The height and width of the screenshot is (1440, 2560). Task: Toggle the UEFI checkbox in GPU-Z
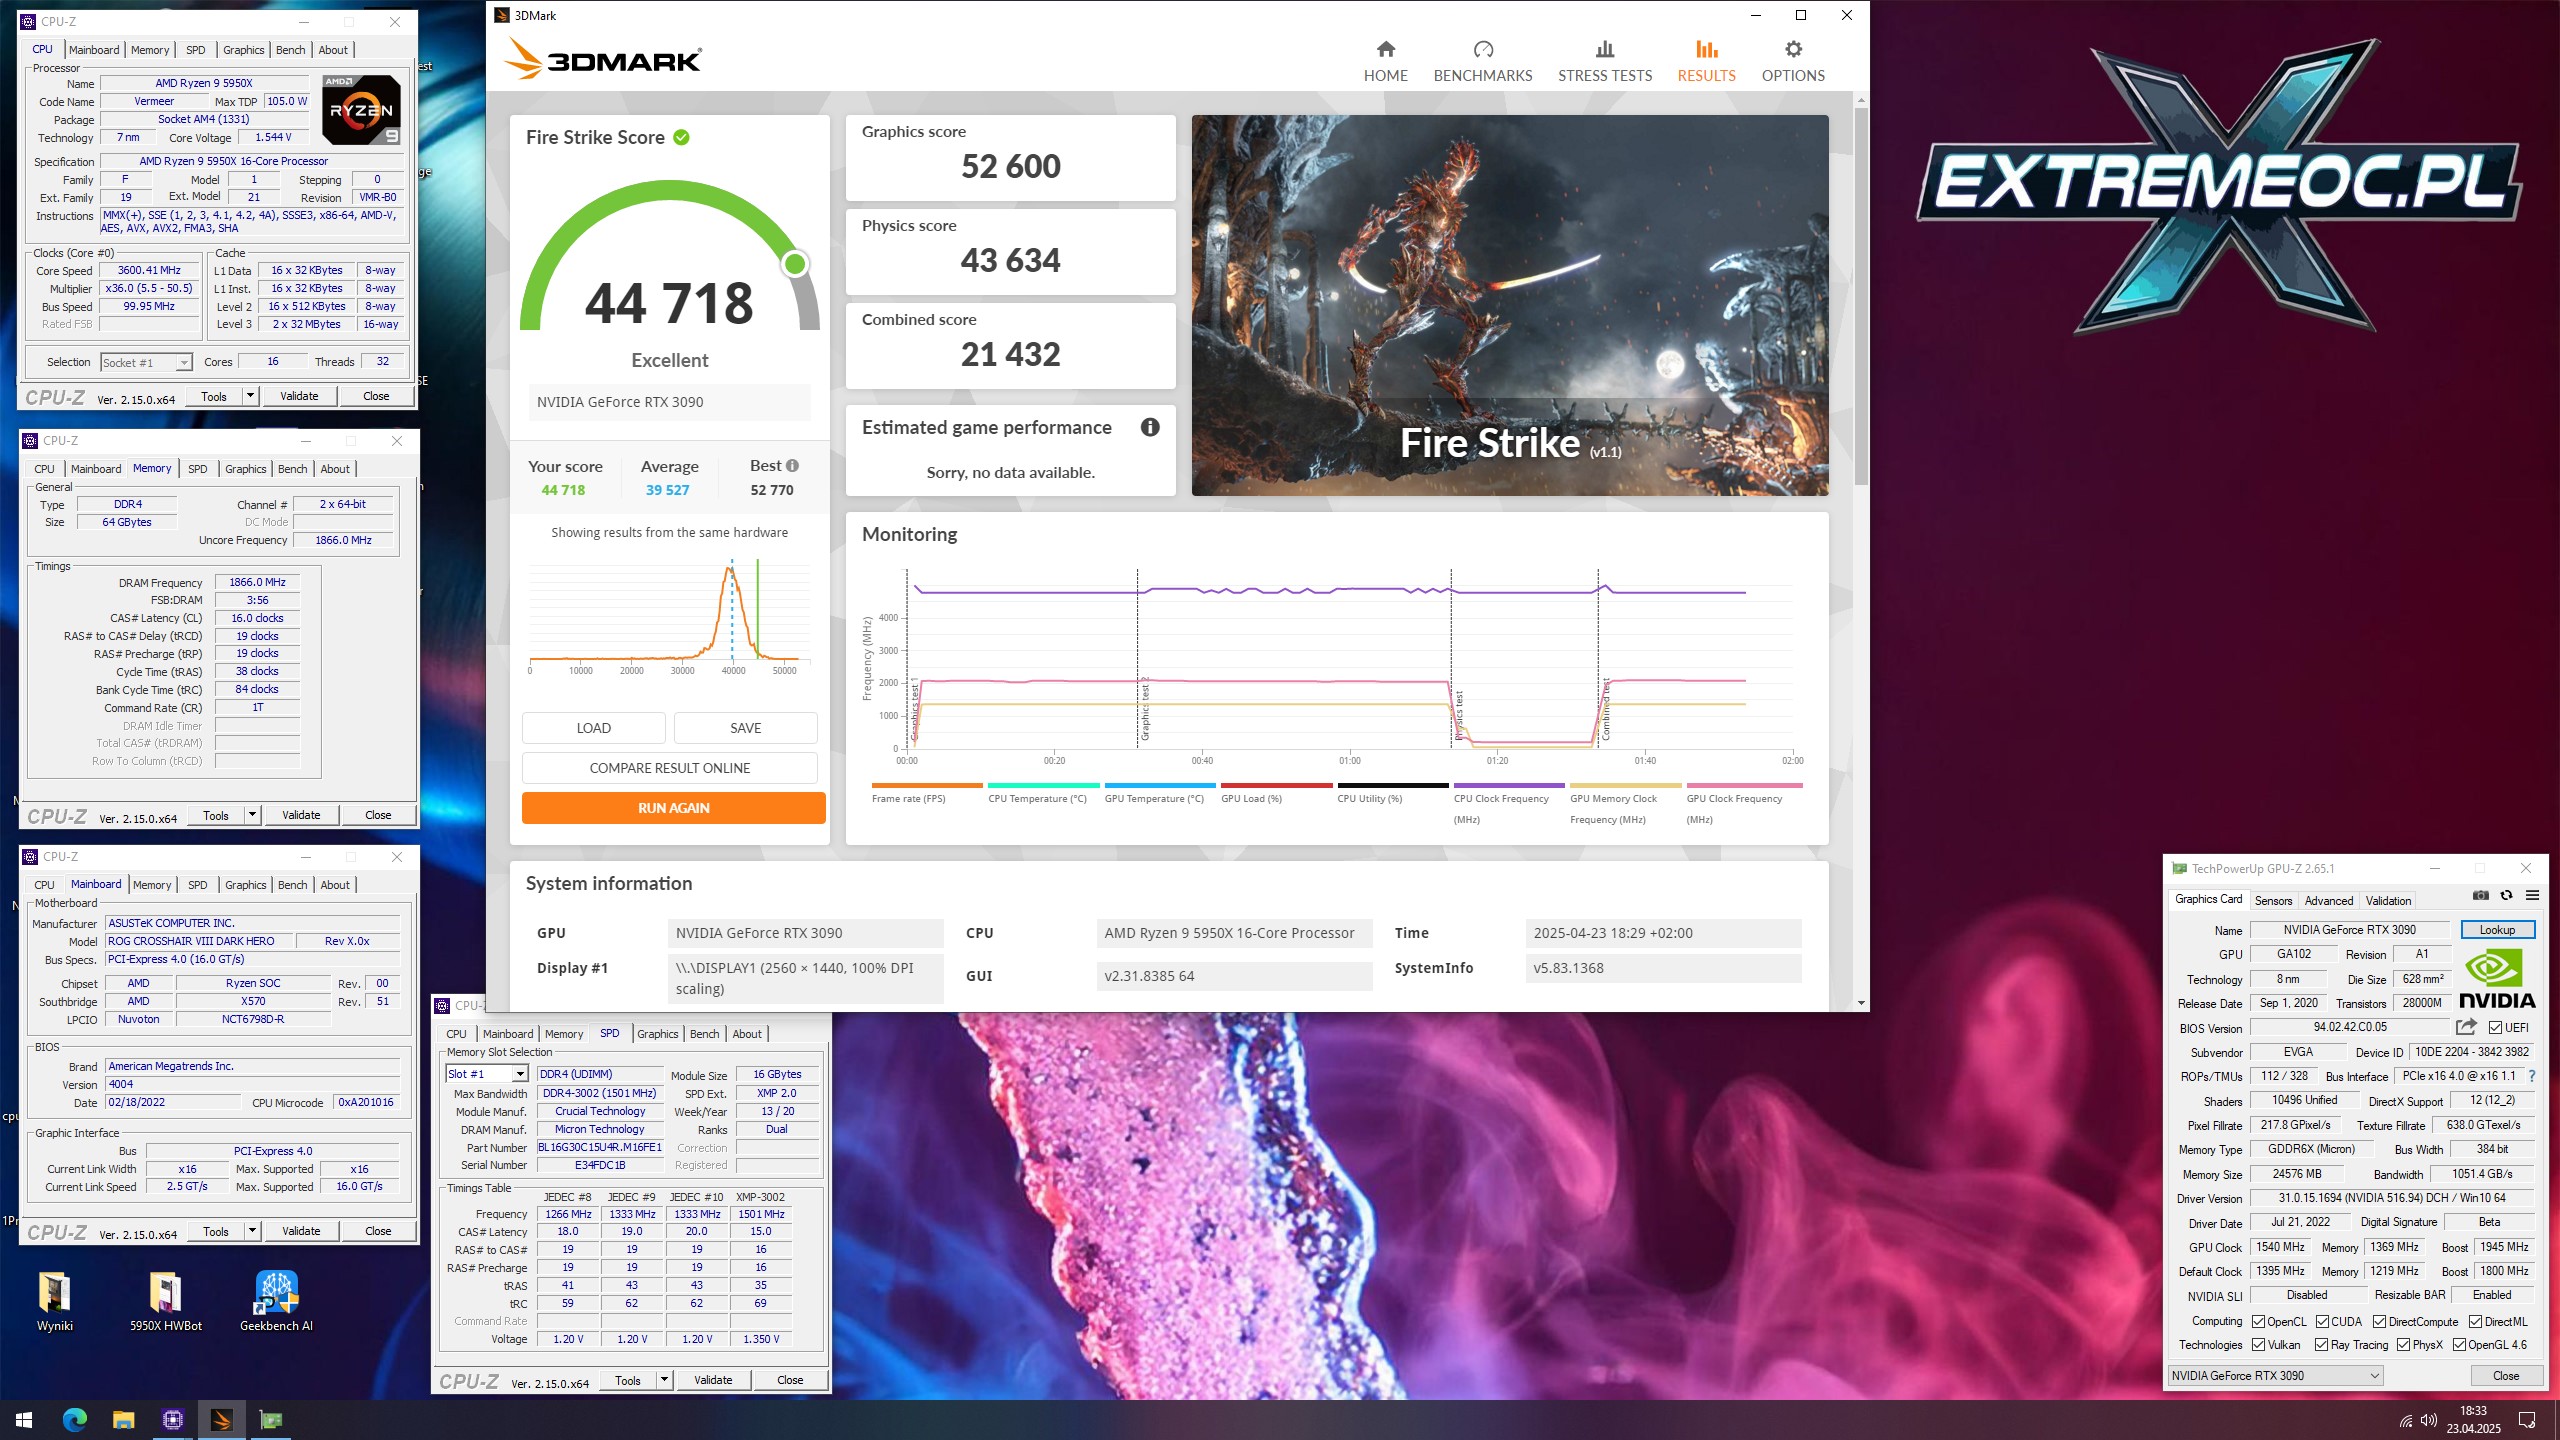coord(2496,1027)
